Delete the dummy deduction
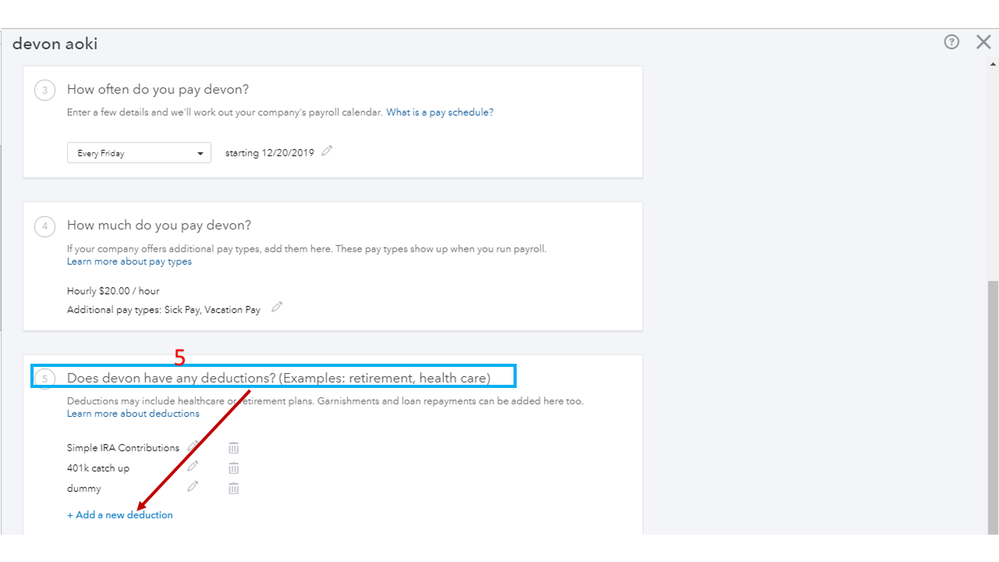This screenshot has width=999, height=562. click(x=233, y=488)
